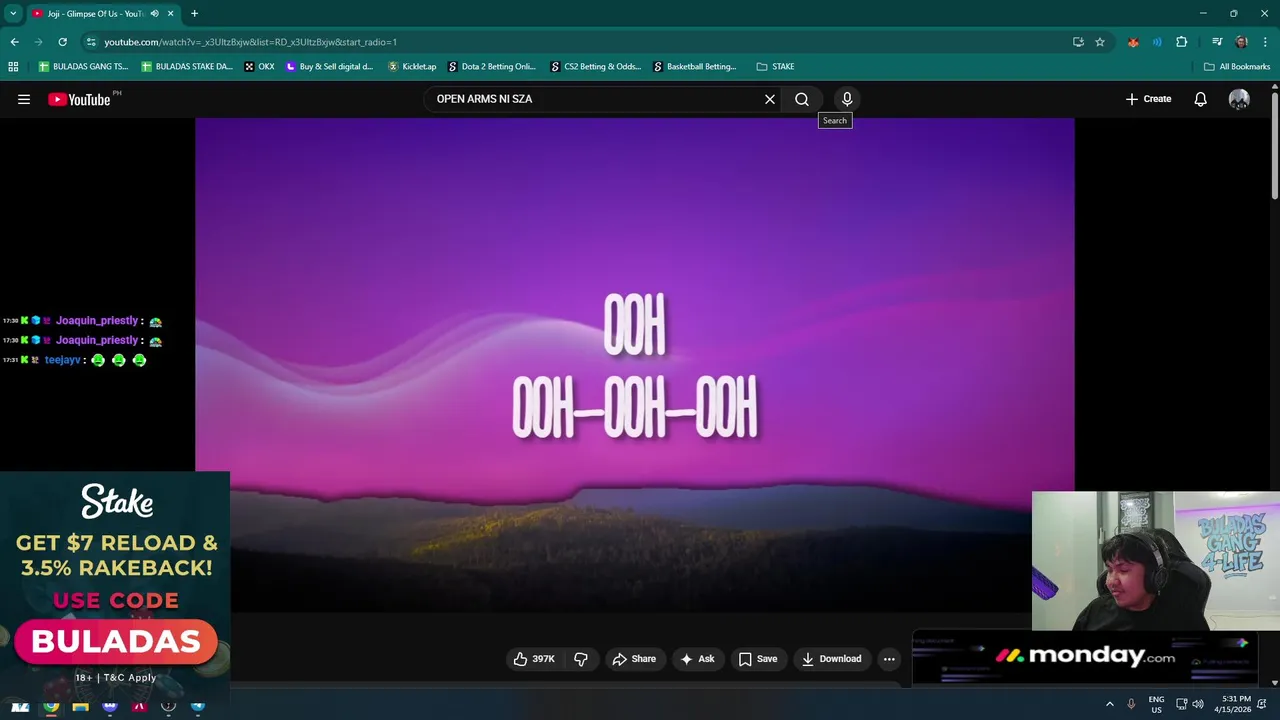
Task: Open the Kicklet.ap bookmark
Action: tap(412, 67)
